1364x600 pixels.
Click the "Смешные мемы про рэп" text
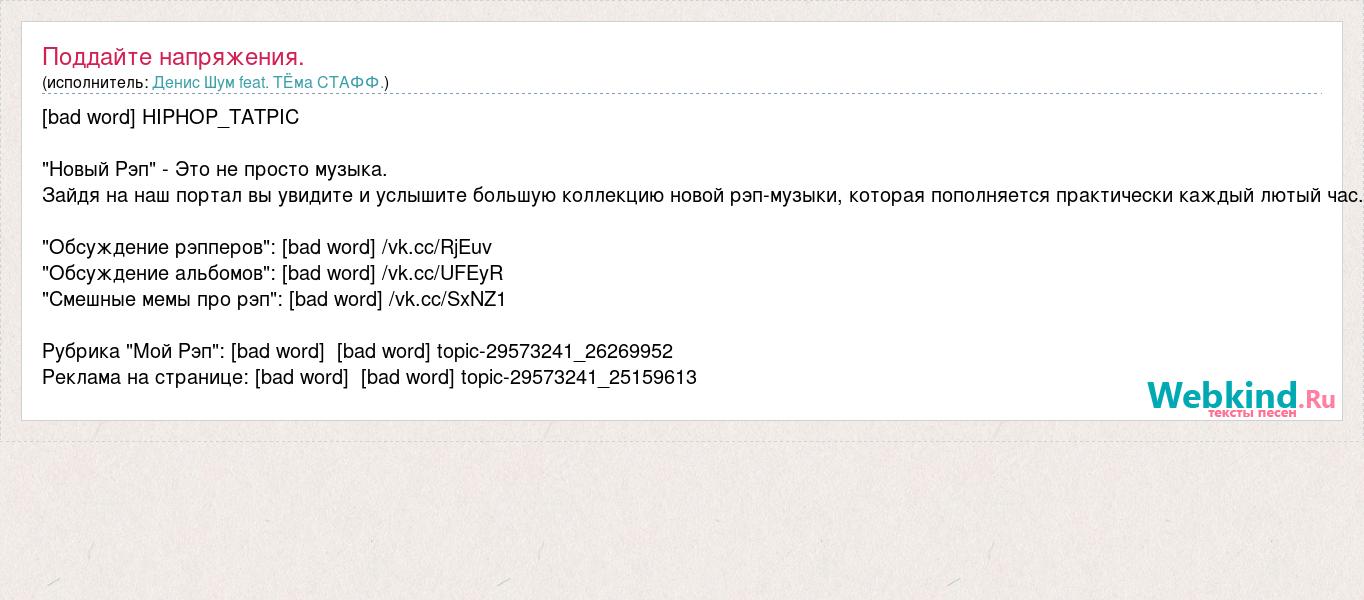click(x=163, y=299)
